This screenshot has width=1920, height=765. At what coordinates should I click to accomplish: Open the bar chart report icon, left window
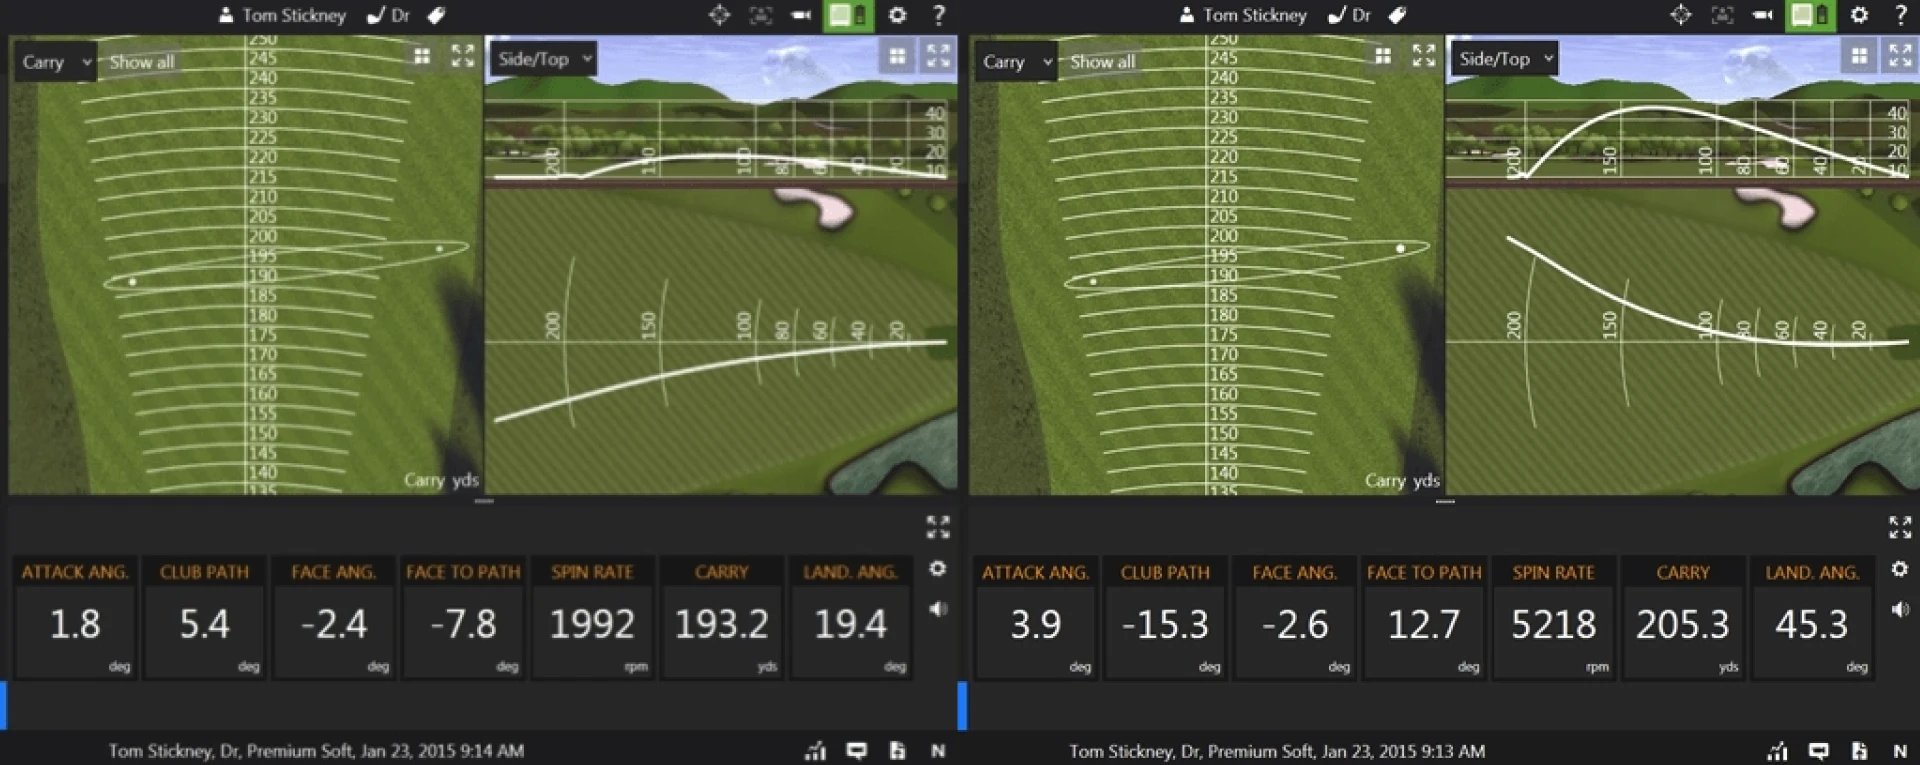[x=816, y=750]
